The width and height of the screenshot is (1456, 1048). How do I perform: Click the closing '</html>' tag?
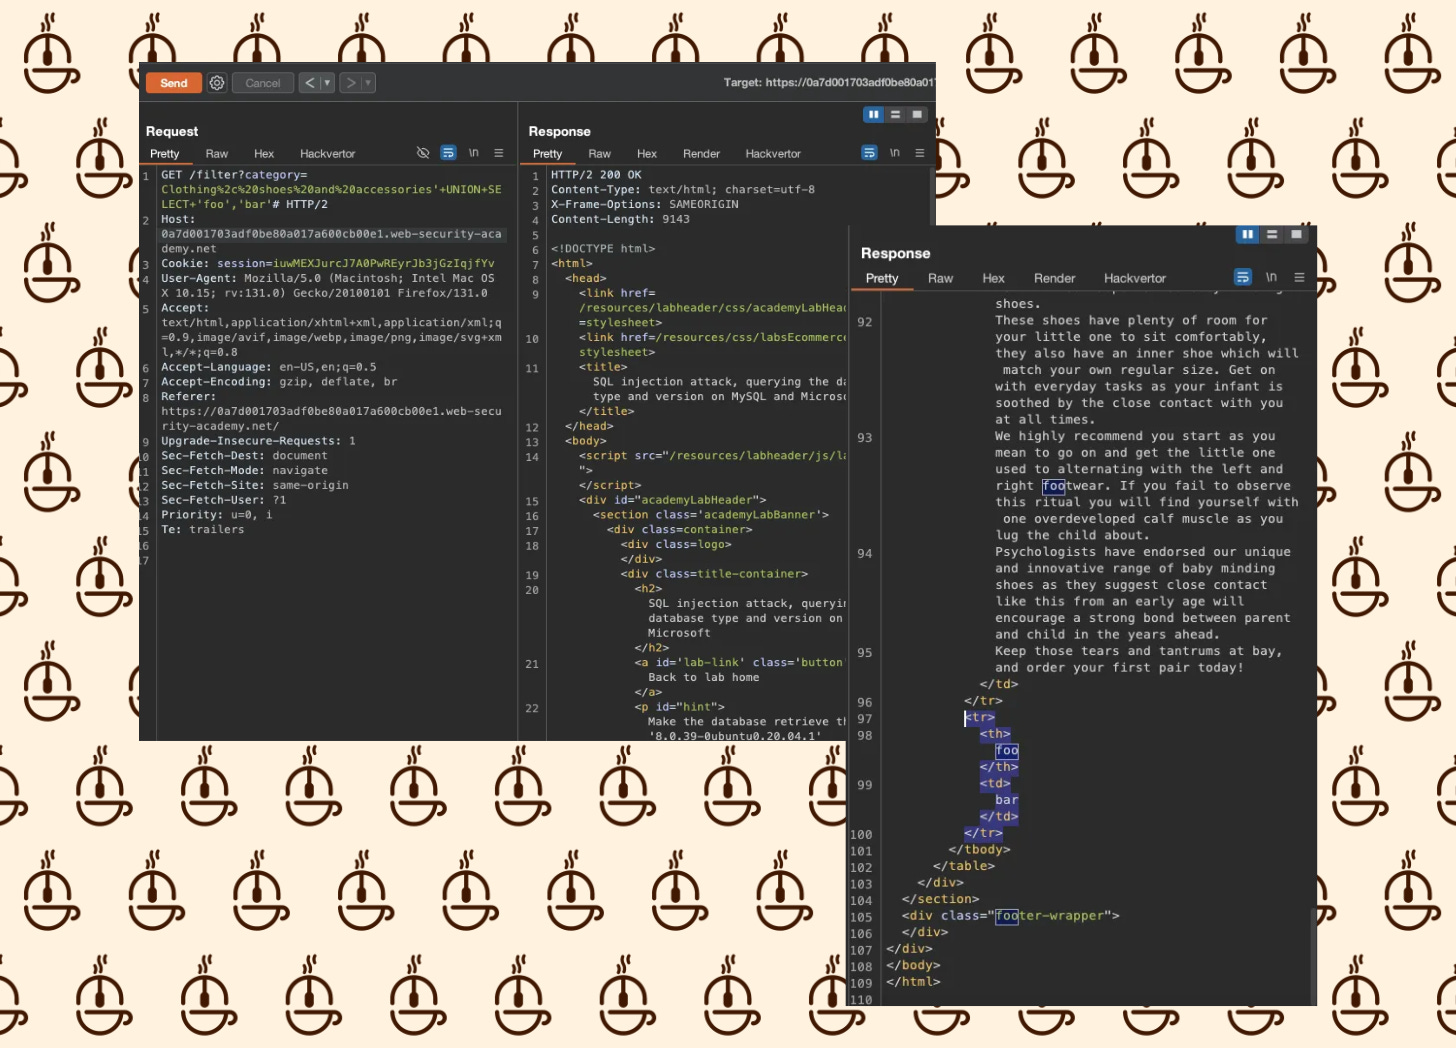click(x=914, y=981)
